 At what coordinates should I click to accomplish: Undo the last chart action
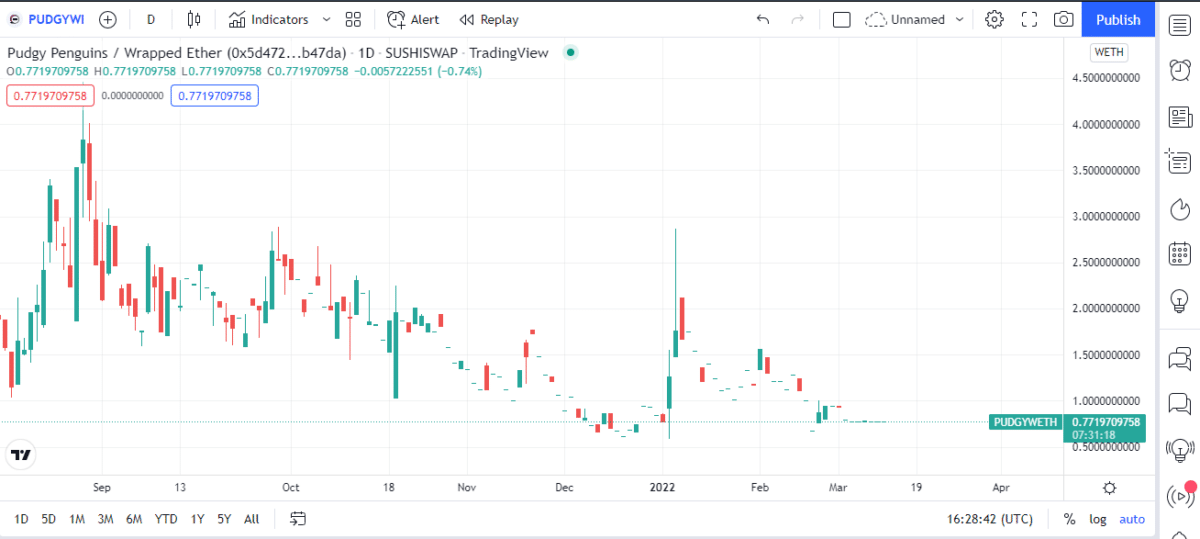pyautogui.click(x=764, y=19)
